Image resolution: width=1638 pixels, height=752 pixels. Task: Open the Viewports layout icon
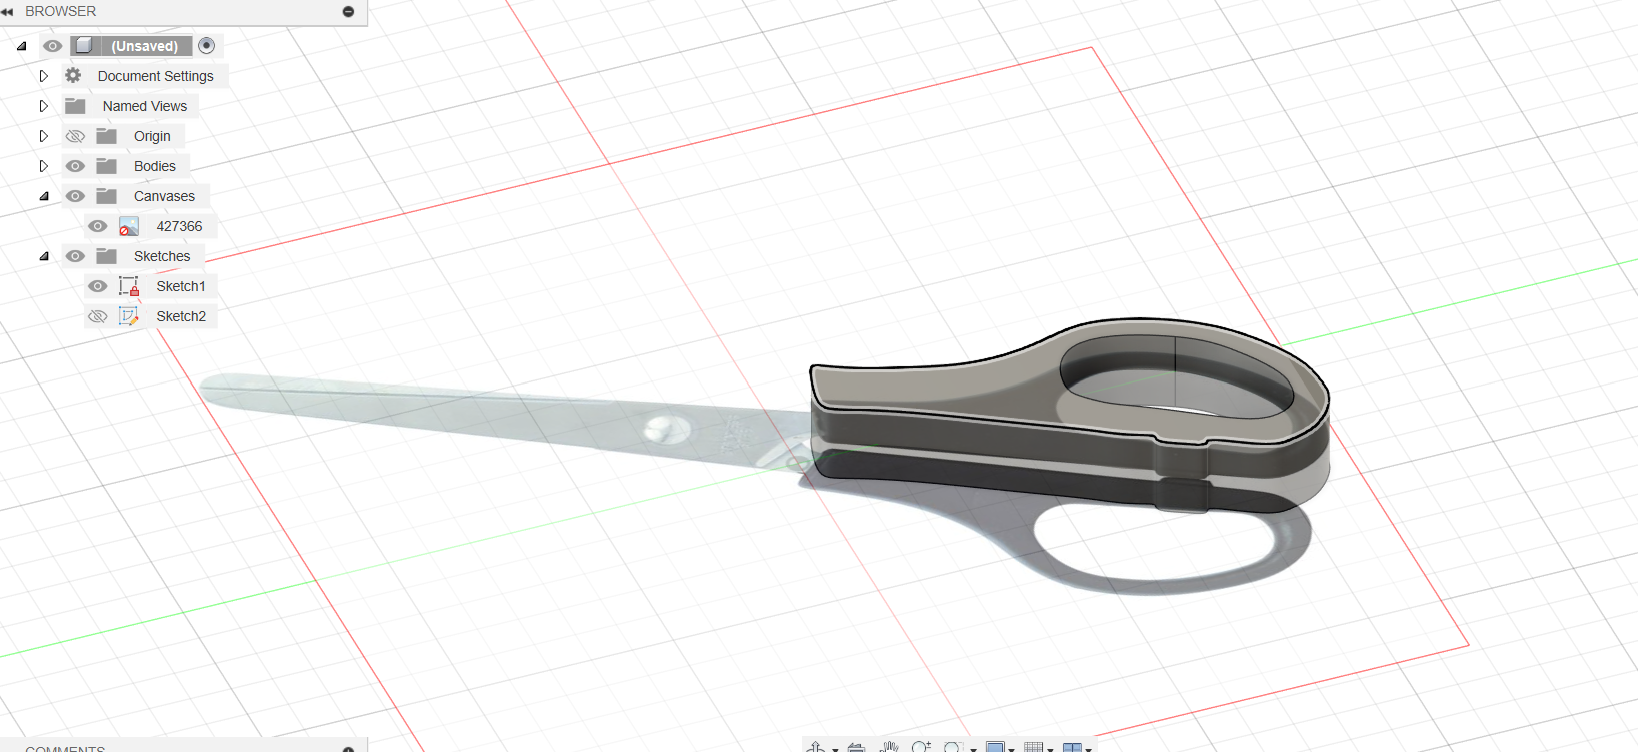[x=1072, y=747]
